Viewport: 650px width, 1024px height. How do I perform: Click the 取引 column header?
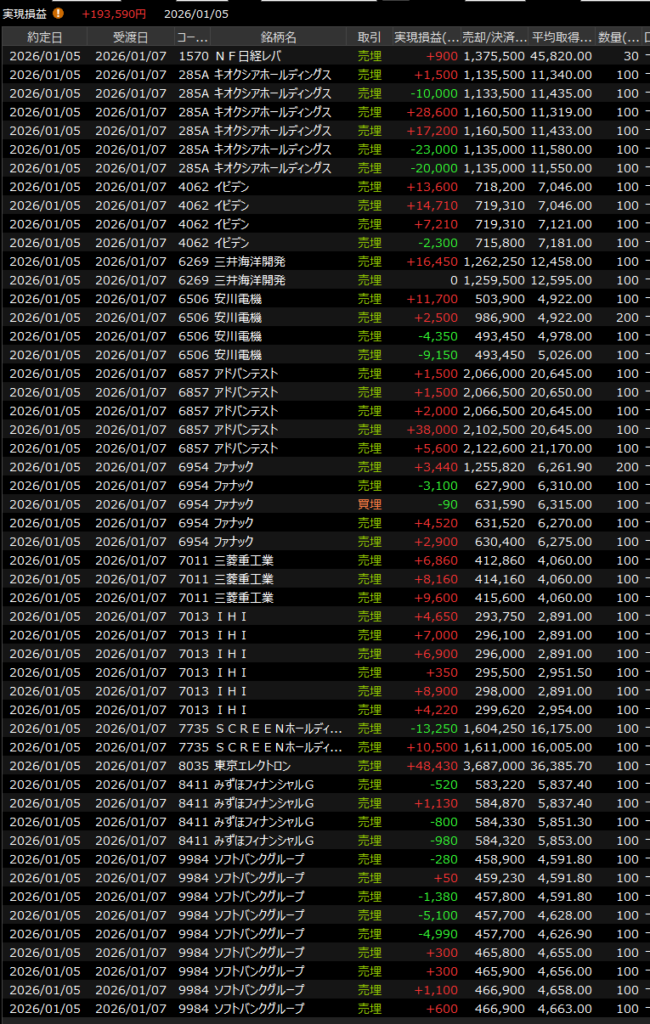tap(369, 37)
